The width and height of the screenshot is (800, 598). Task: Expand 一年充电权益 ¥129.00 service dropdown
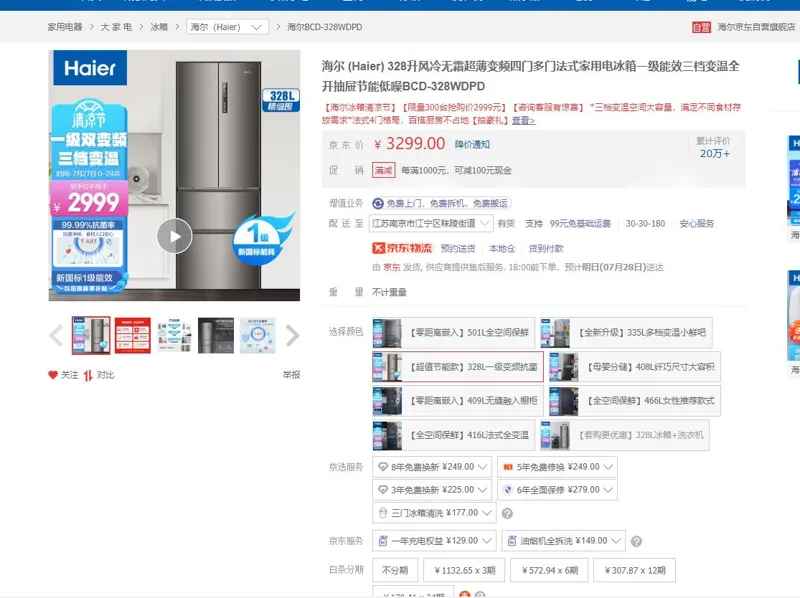(434, 541)
